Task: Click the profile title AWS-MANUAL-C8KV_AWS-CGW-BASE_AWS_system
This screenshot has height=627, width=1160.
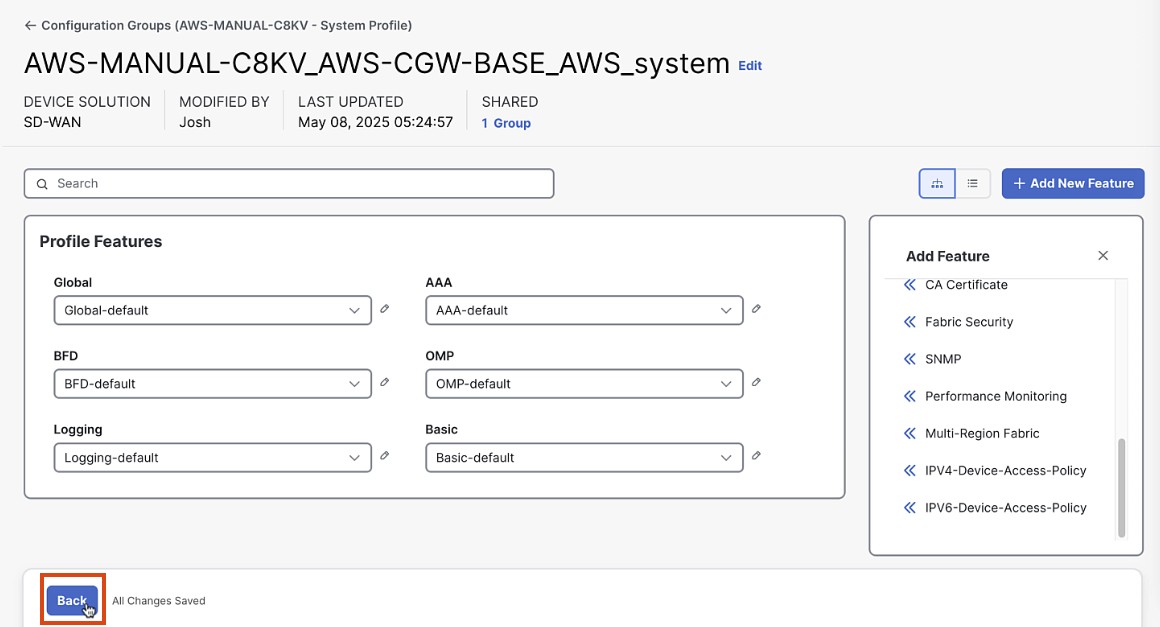Action: coord(377,64)
